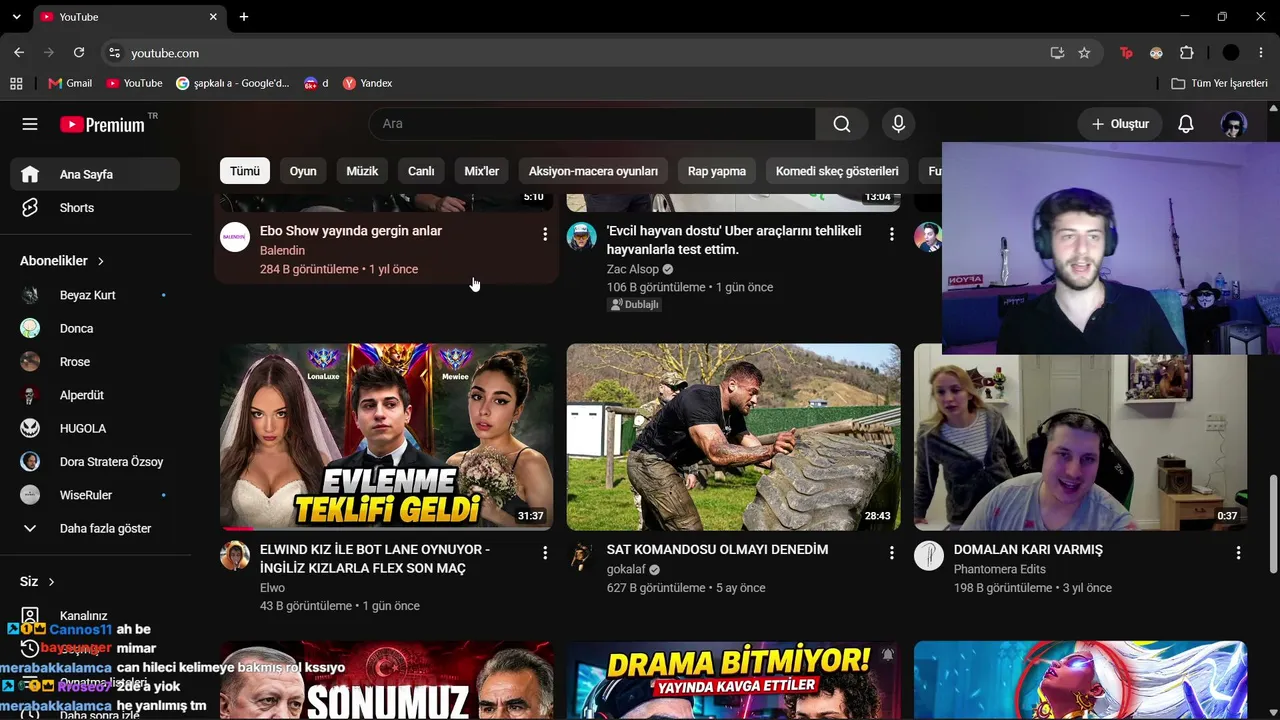Select the Aksiyon-macera oyunları chip
Screen dimensions: 1280x720
(x=593, y=171)
